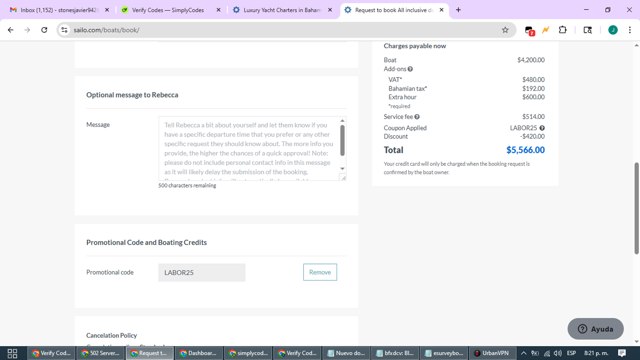Image resolution: width=640 pixels, height=360 pixels.
Task: Close the Inbox Gmail tab
Action: [107, 10]
